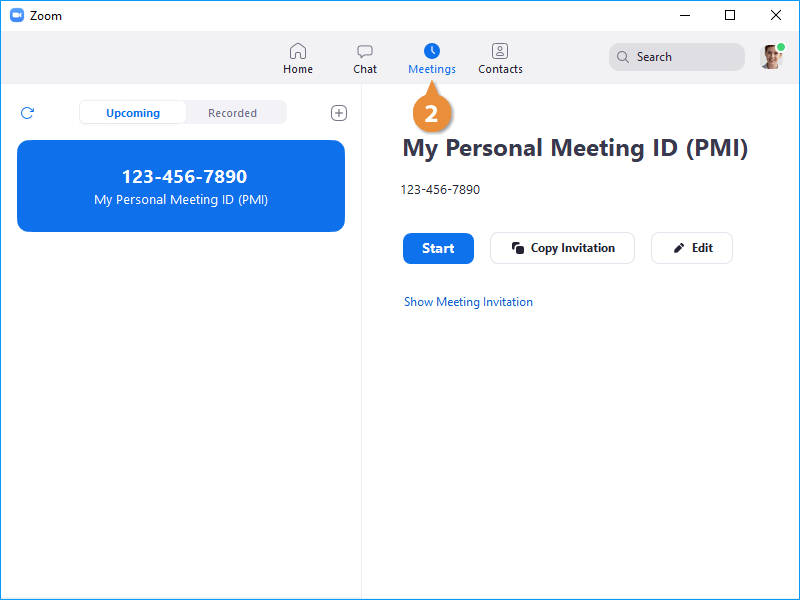This screenshot has width=800, height=600.
Task: Switch to the Upcoming tab
Action: (133, 113)
